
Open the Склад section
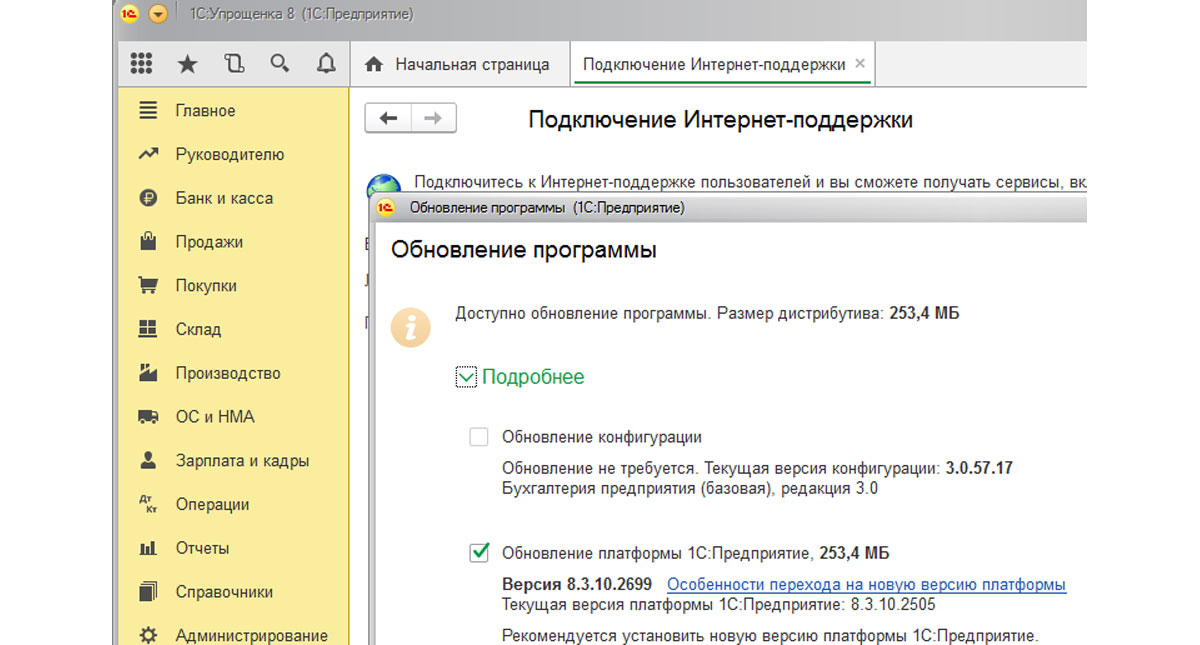[233, 329]
